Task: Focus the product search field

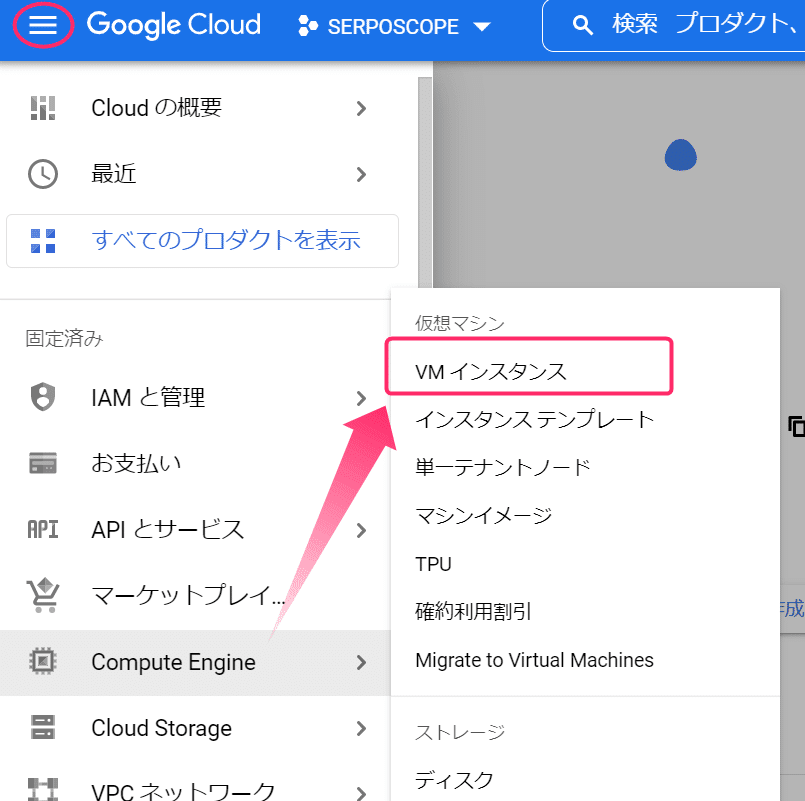Action: (674, 25)
